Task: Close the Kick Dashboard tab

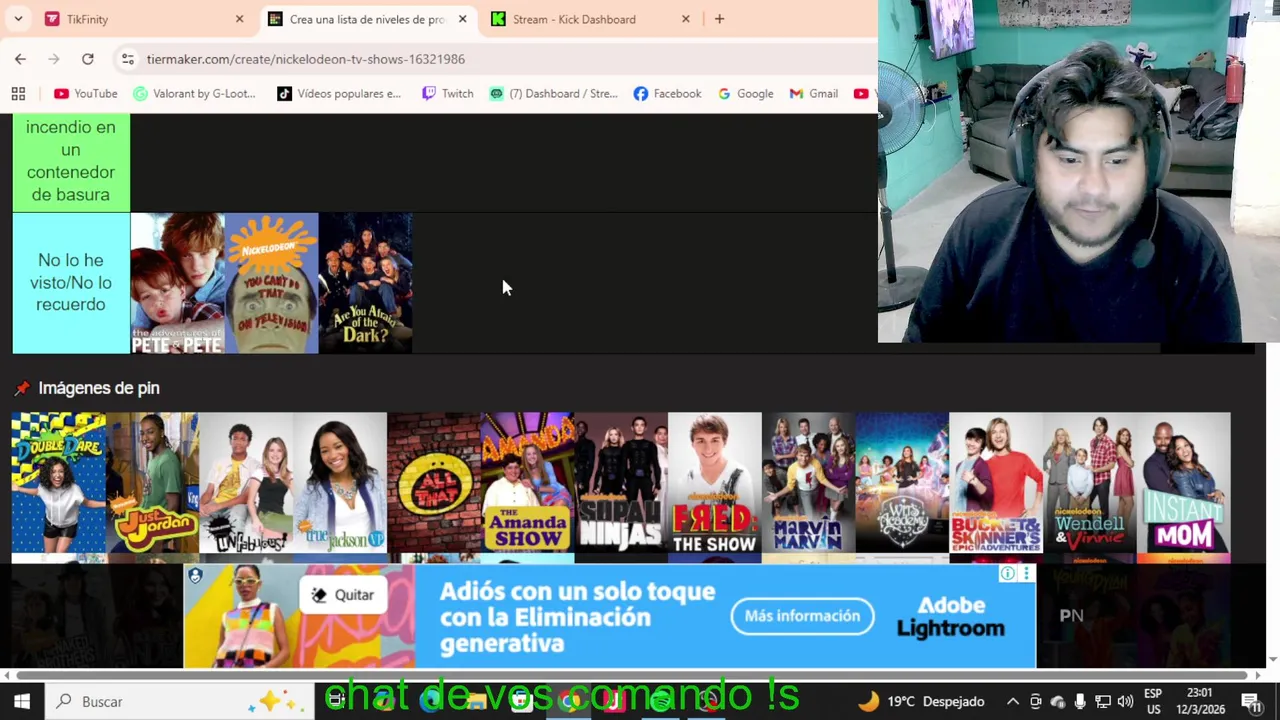Action: click(x=685, y=19)
